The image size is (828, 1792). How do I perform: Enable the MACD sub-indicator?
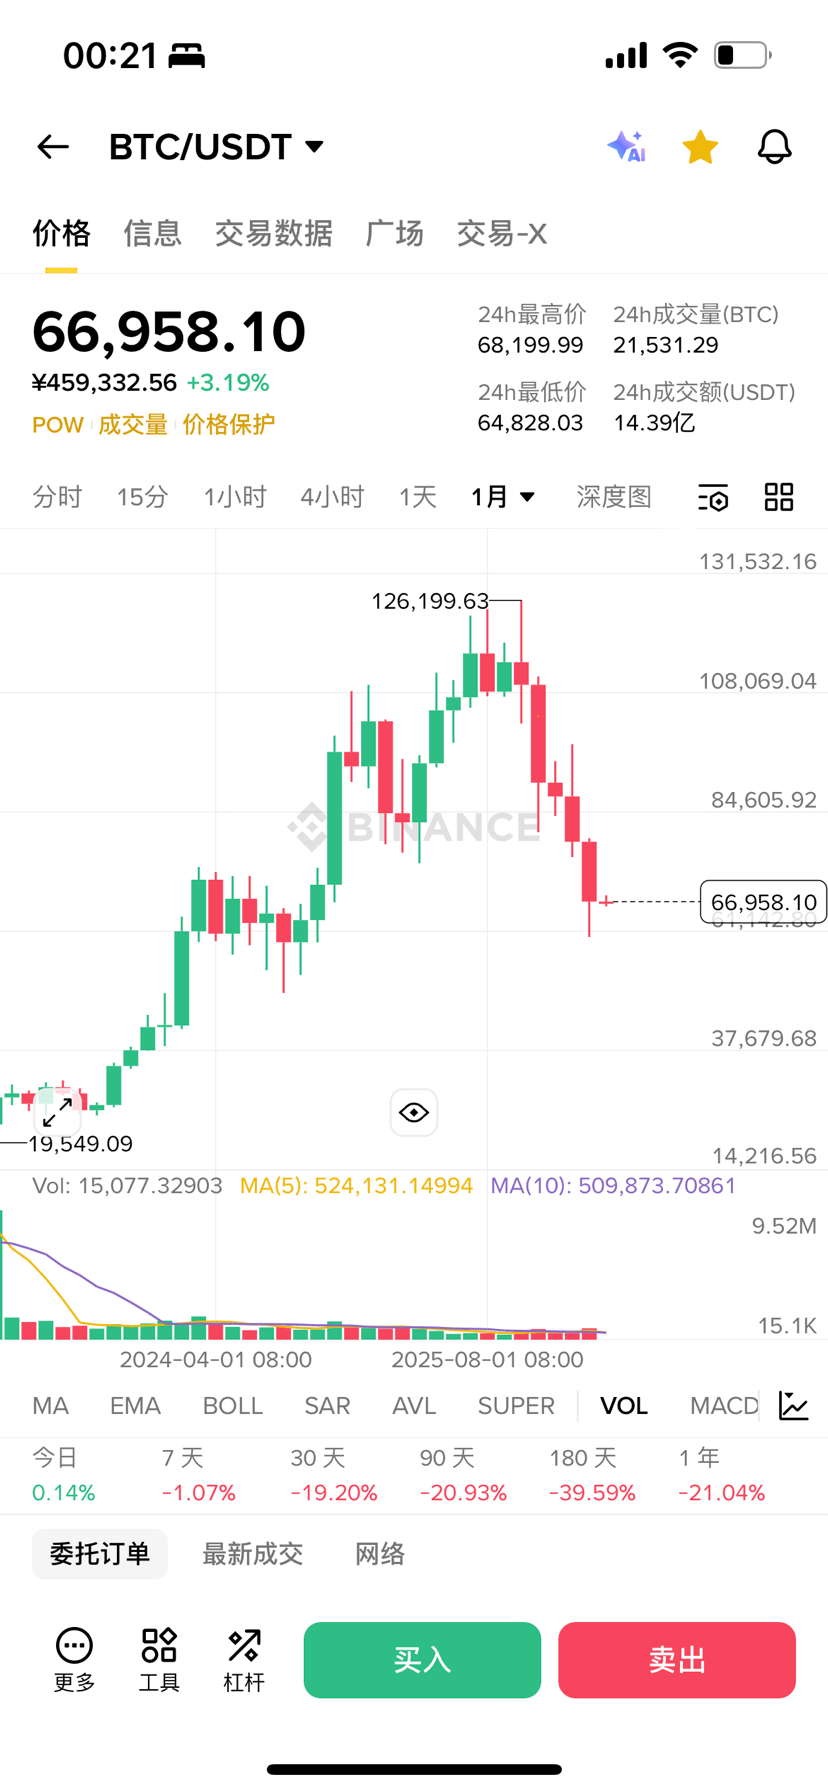coord(724,1406)
